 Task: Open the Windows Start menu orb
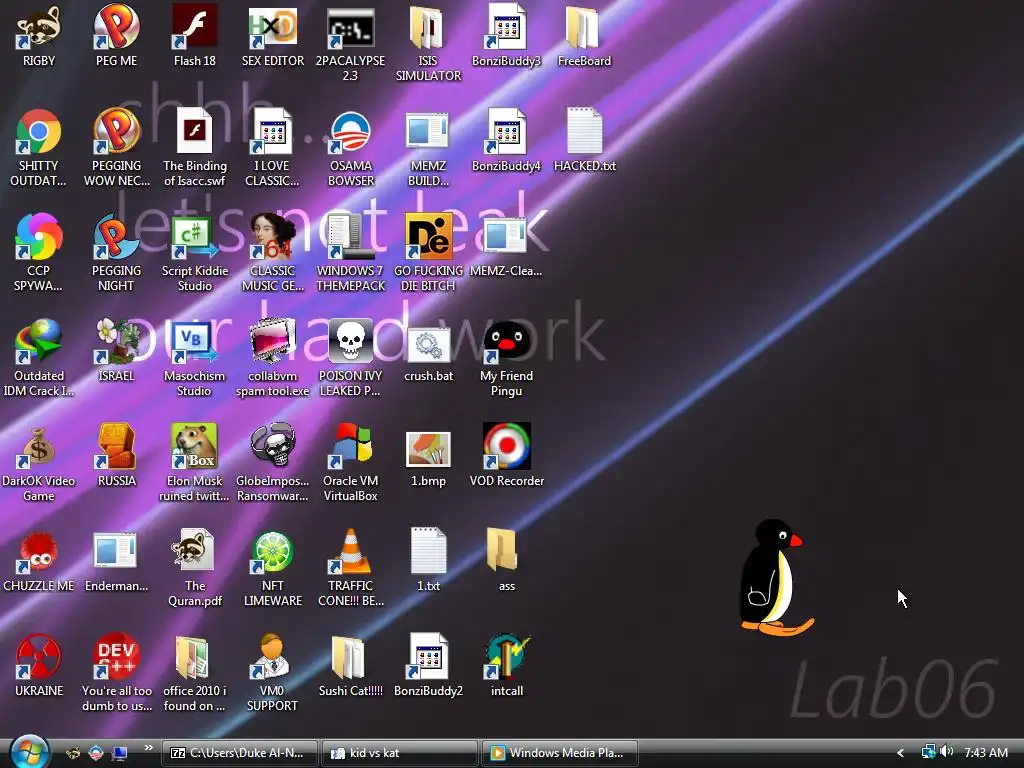point(29,751)
